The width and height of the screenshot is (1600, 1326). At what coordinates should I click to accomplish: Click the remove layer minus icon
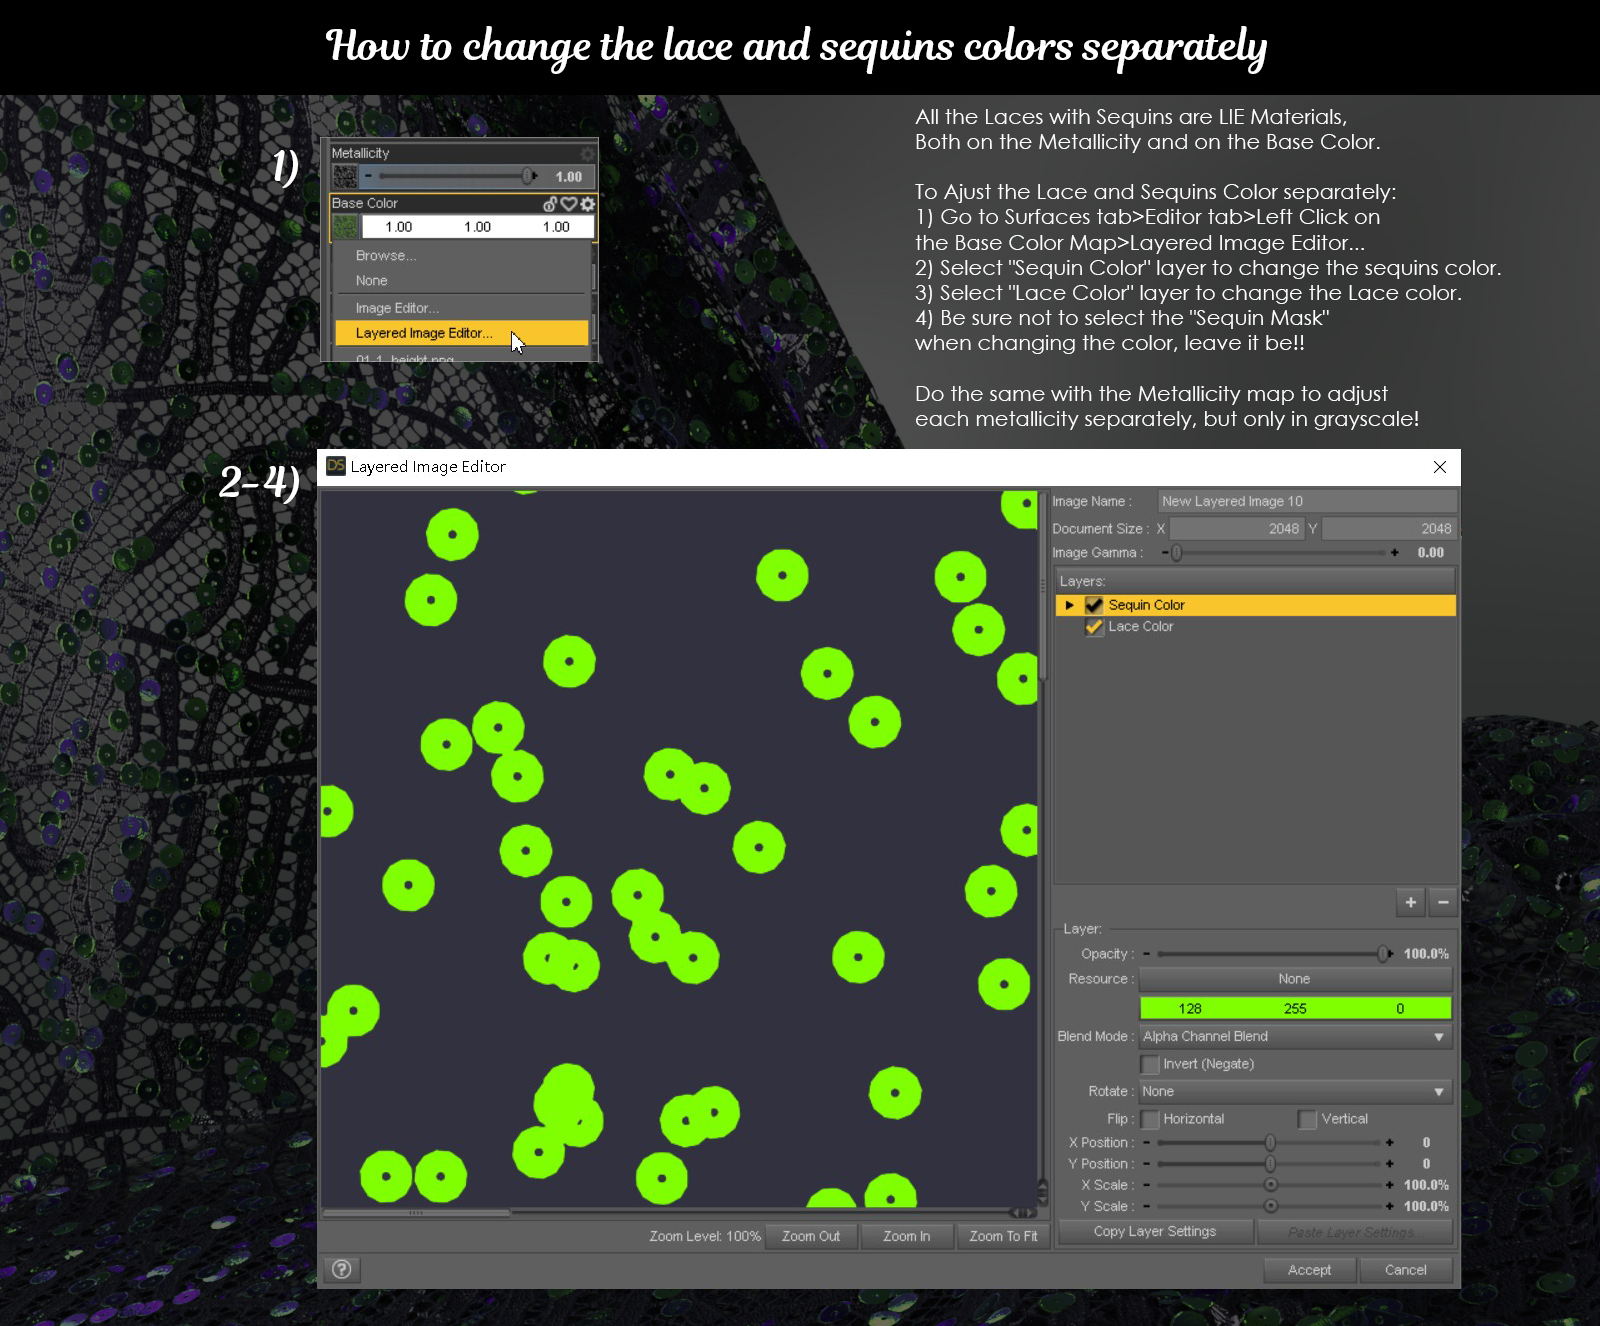[1443, 902]
